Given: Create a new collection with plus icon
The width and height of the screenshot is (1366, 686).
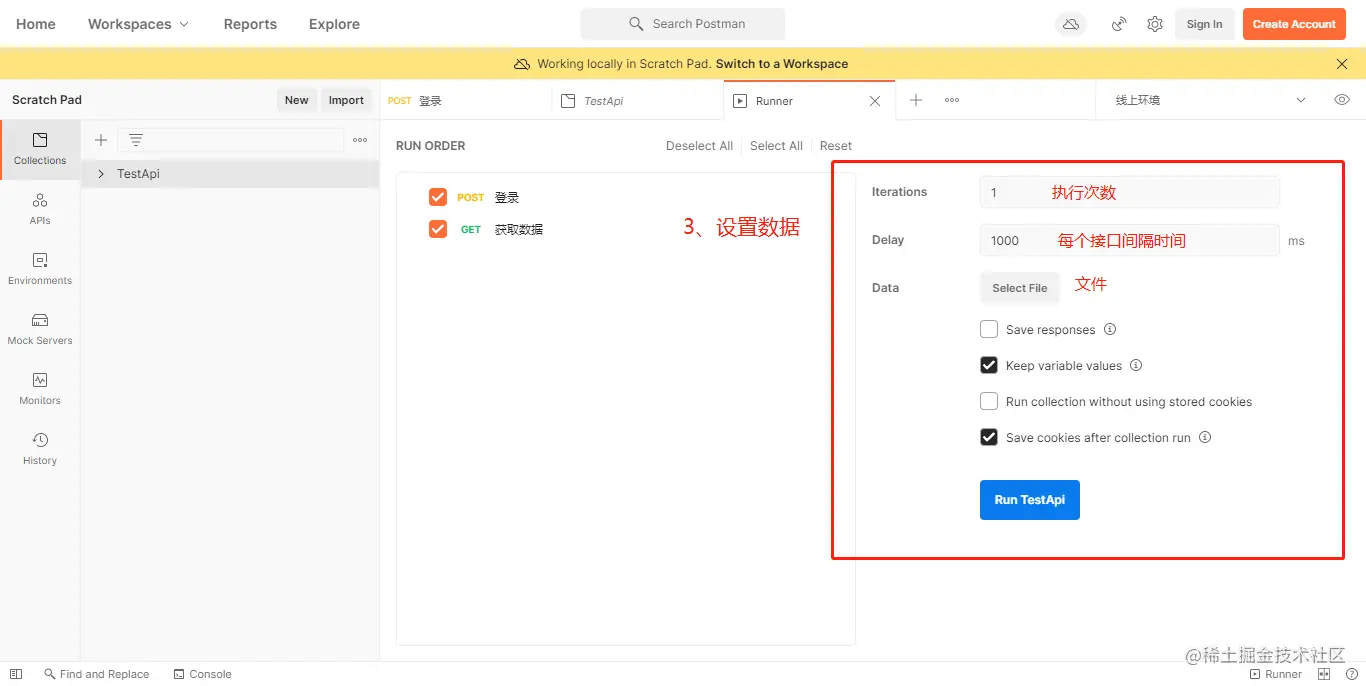Looking at the screenshot, I should [x=101, y=140].
